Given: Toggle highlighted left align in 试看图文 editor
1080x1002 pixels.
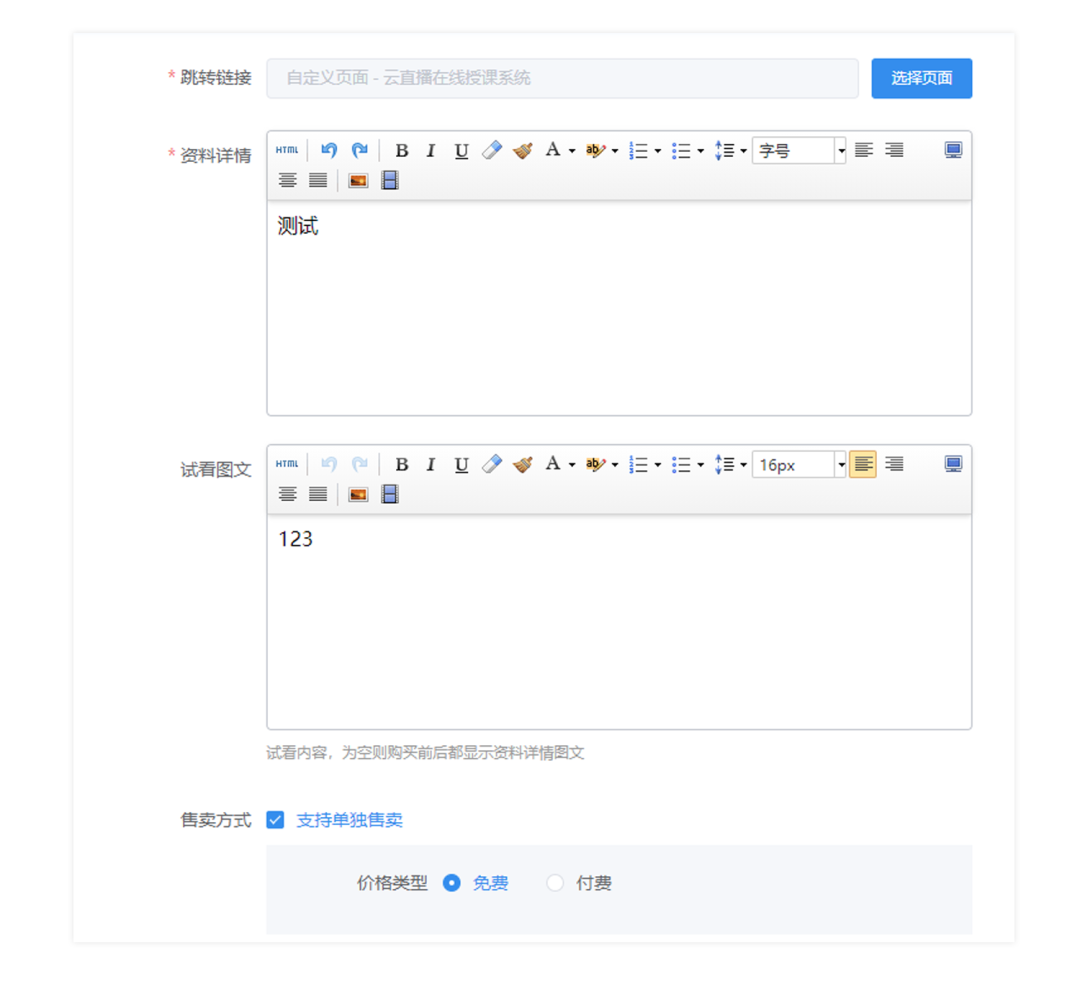Looking at the screenshot, I should [863, 464].
